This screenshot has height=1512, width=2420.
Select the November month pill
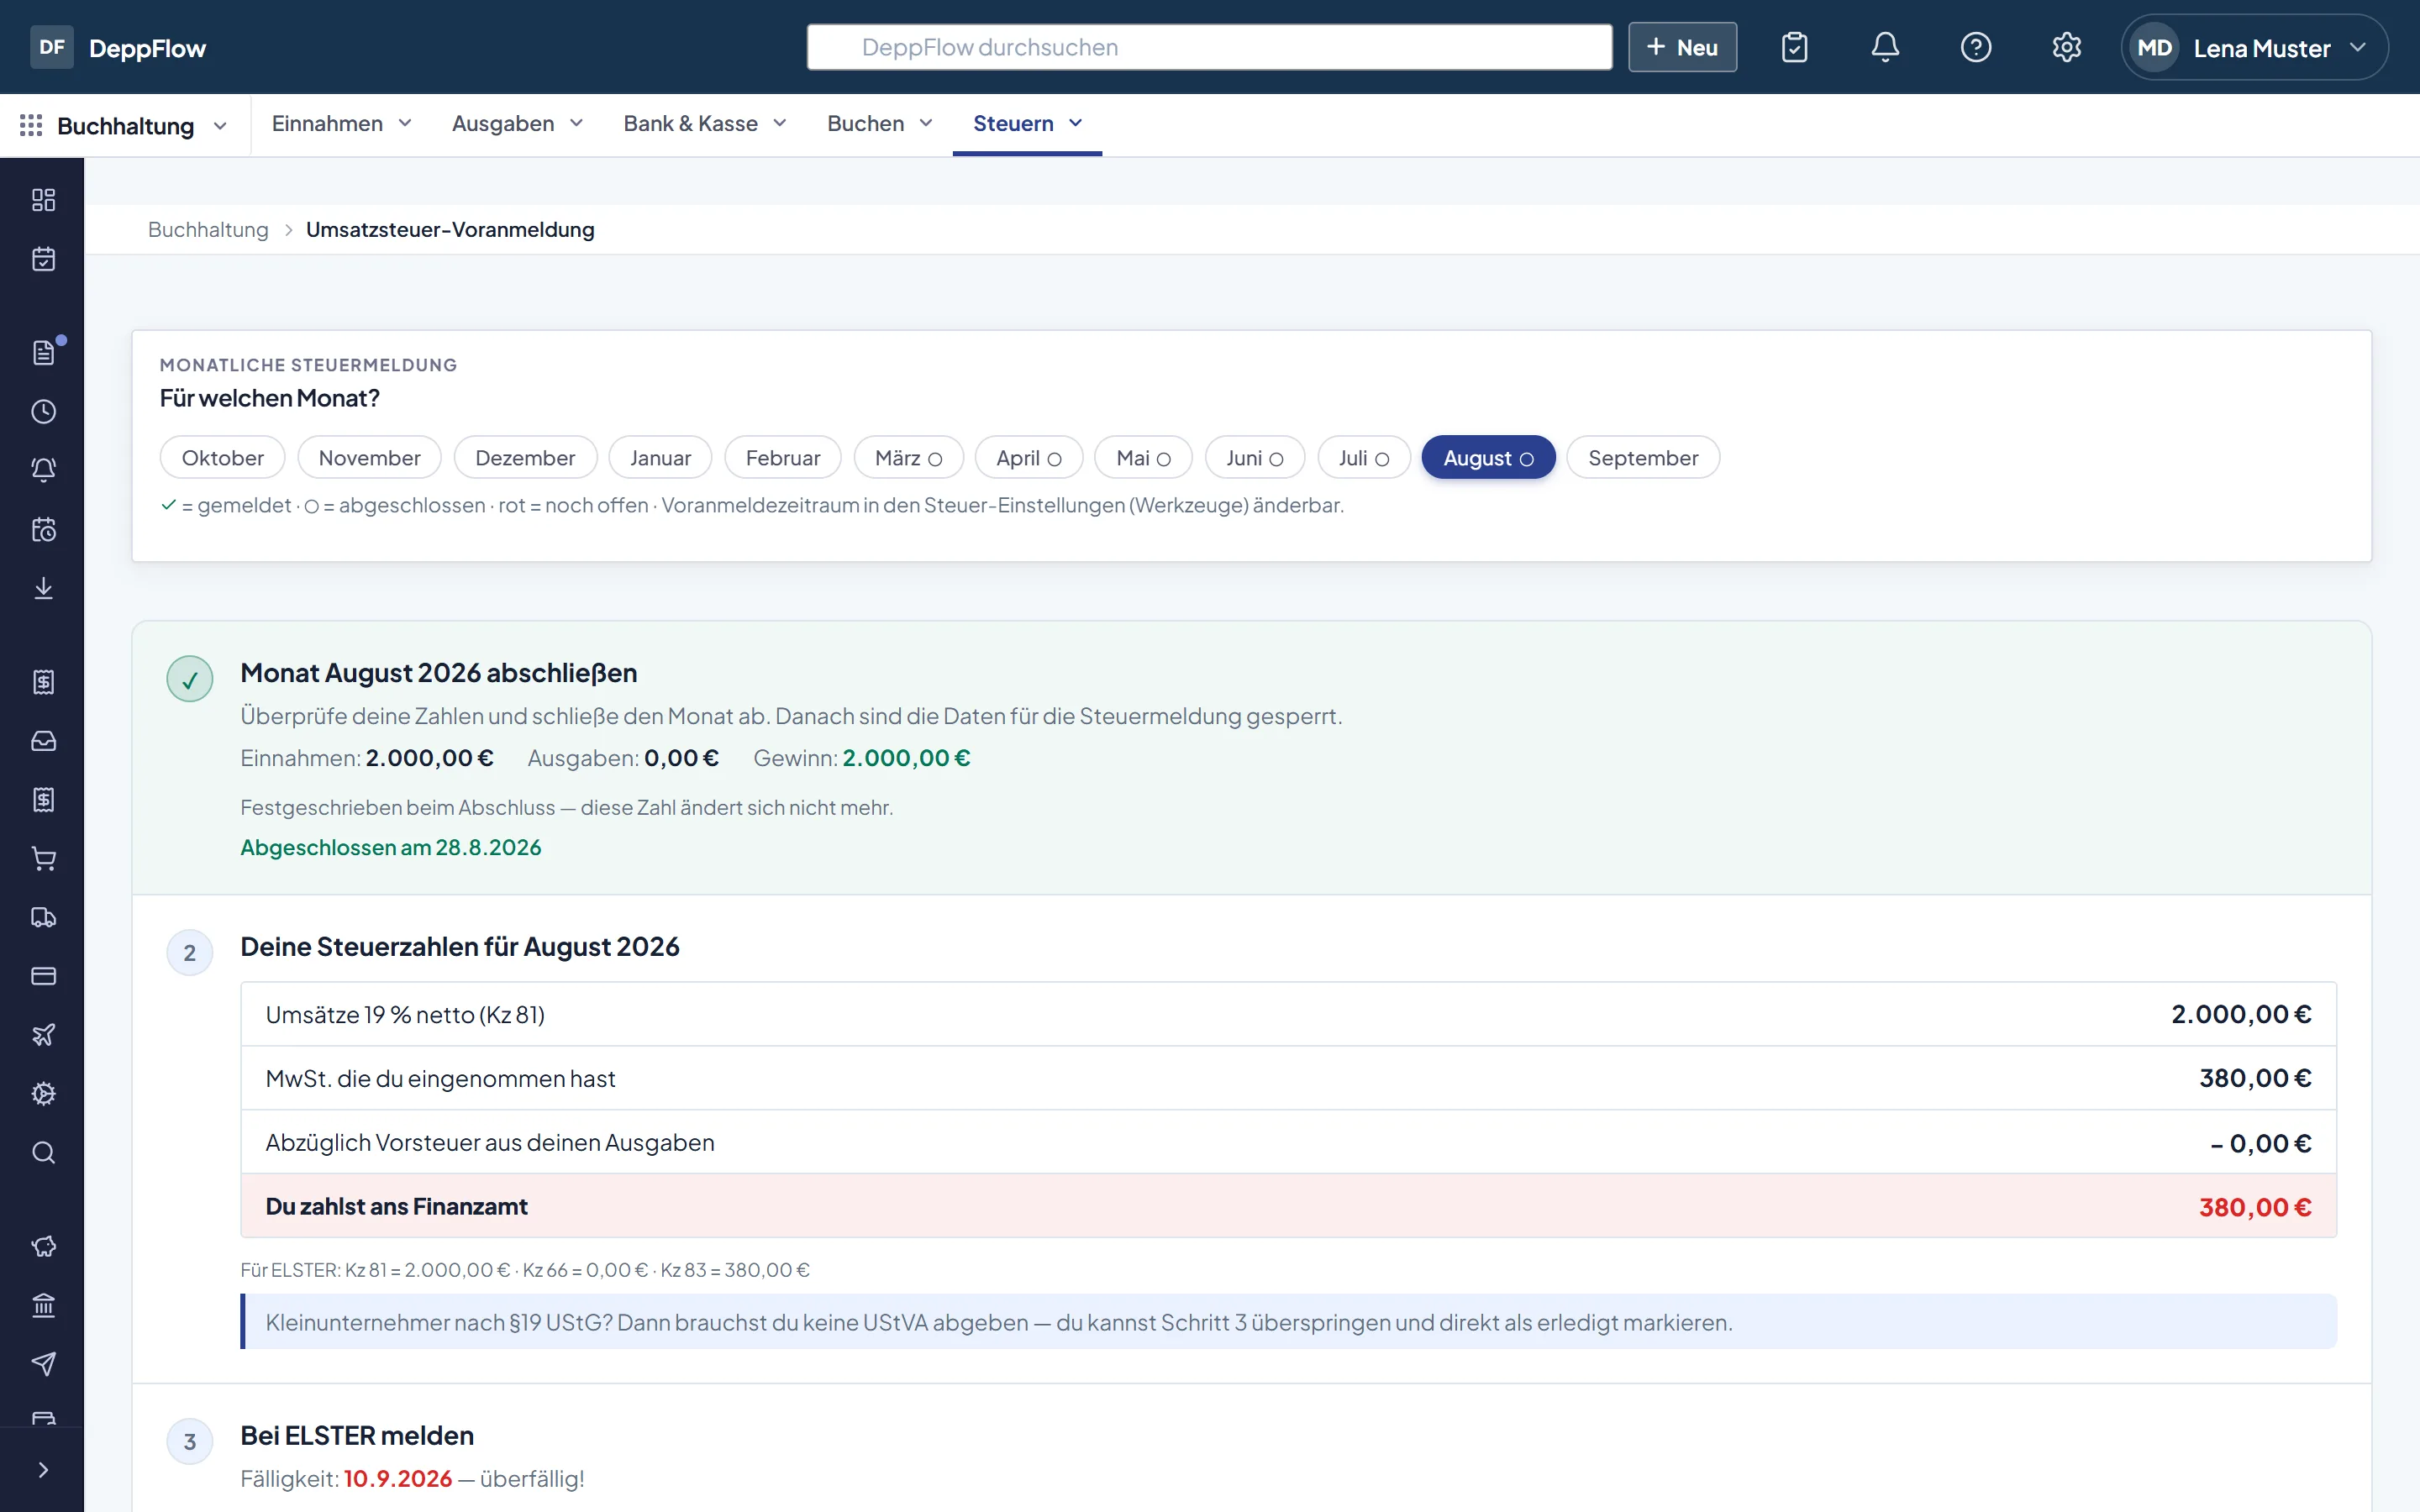[369, 458]
